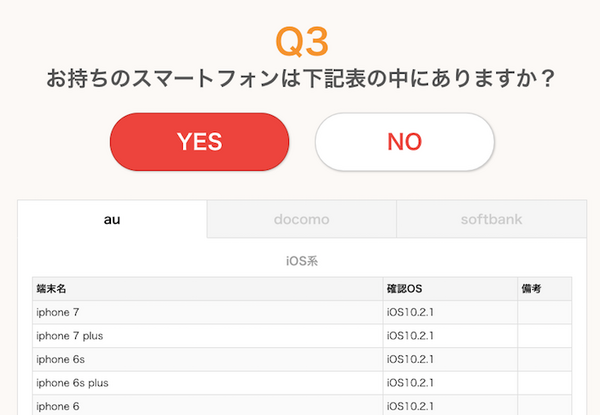Click the 備考 column header
This screenshot has height=415, width=600.
click(x=531, y=289)
